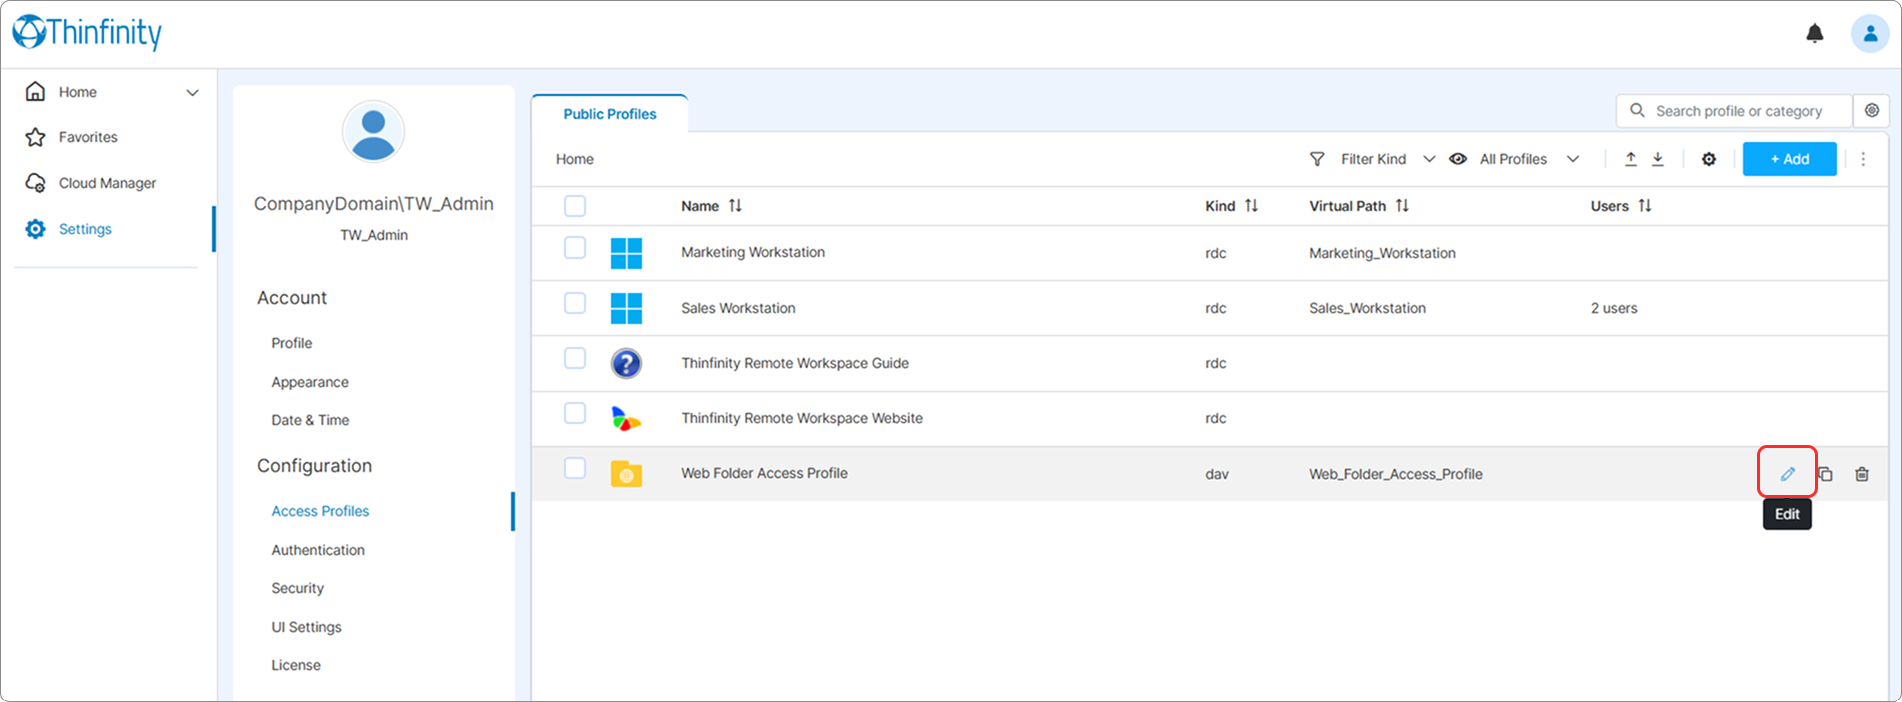Click the Marketing Workstation Windows icon
The height and width of the screenshot is (702, 1902).
point(626,253)
